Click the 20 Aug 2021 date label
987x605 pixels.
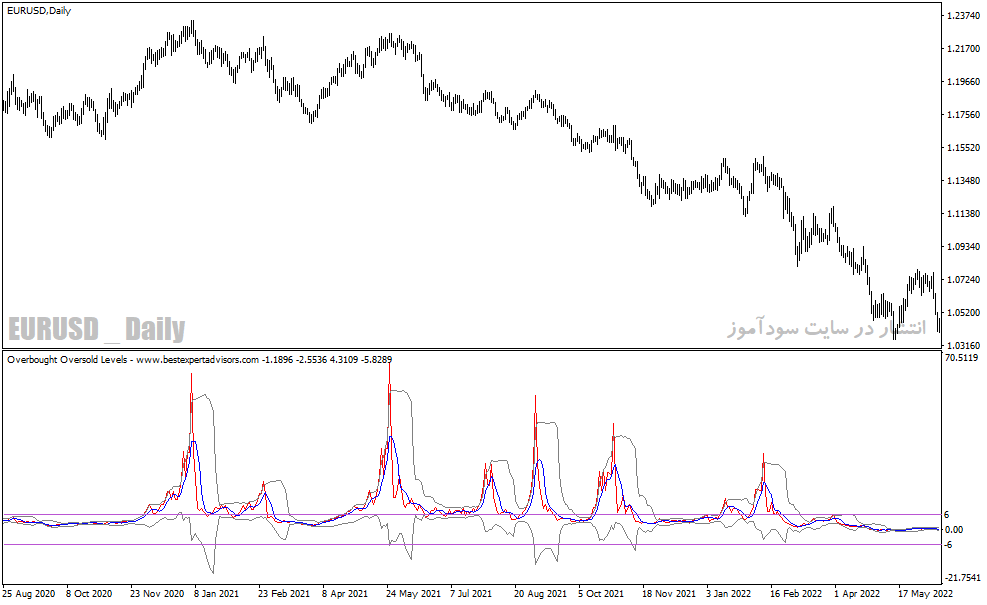[540, 594]
